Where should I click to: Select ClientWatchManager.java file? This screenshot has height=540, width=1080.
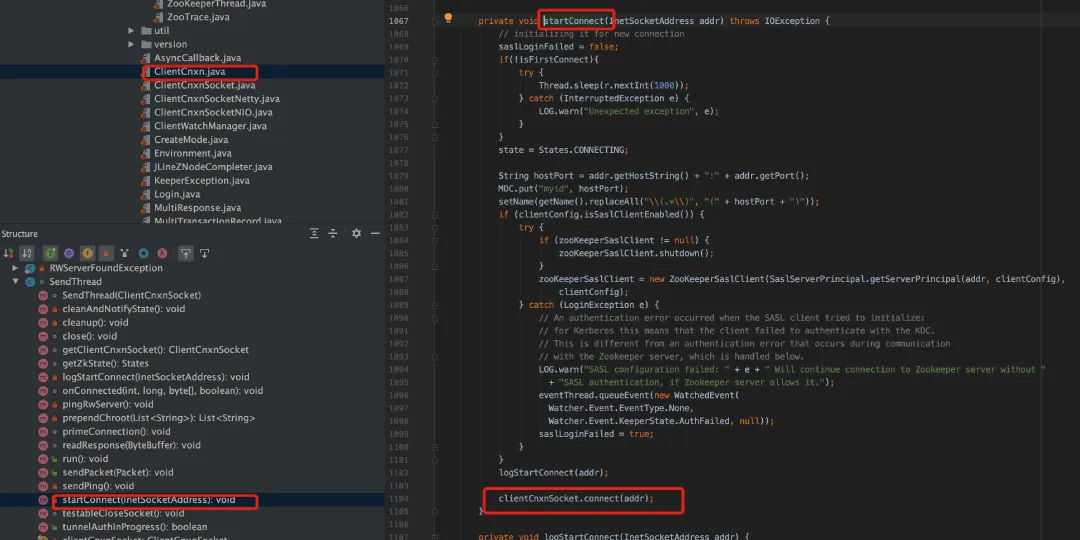click(210, 126)
